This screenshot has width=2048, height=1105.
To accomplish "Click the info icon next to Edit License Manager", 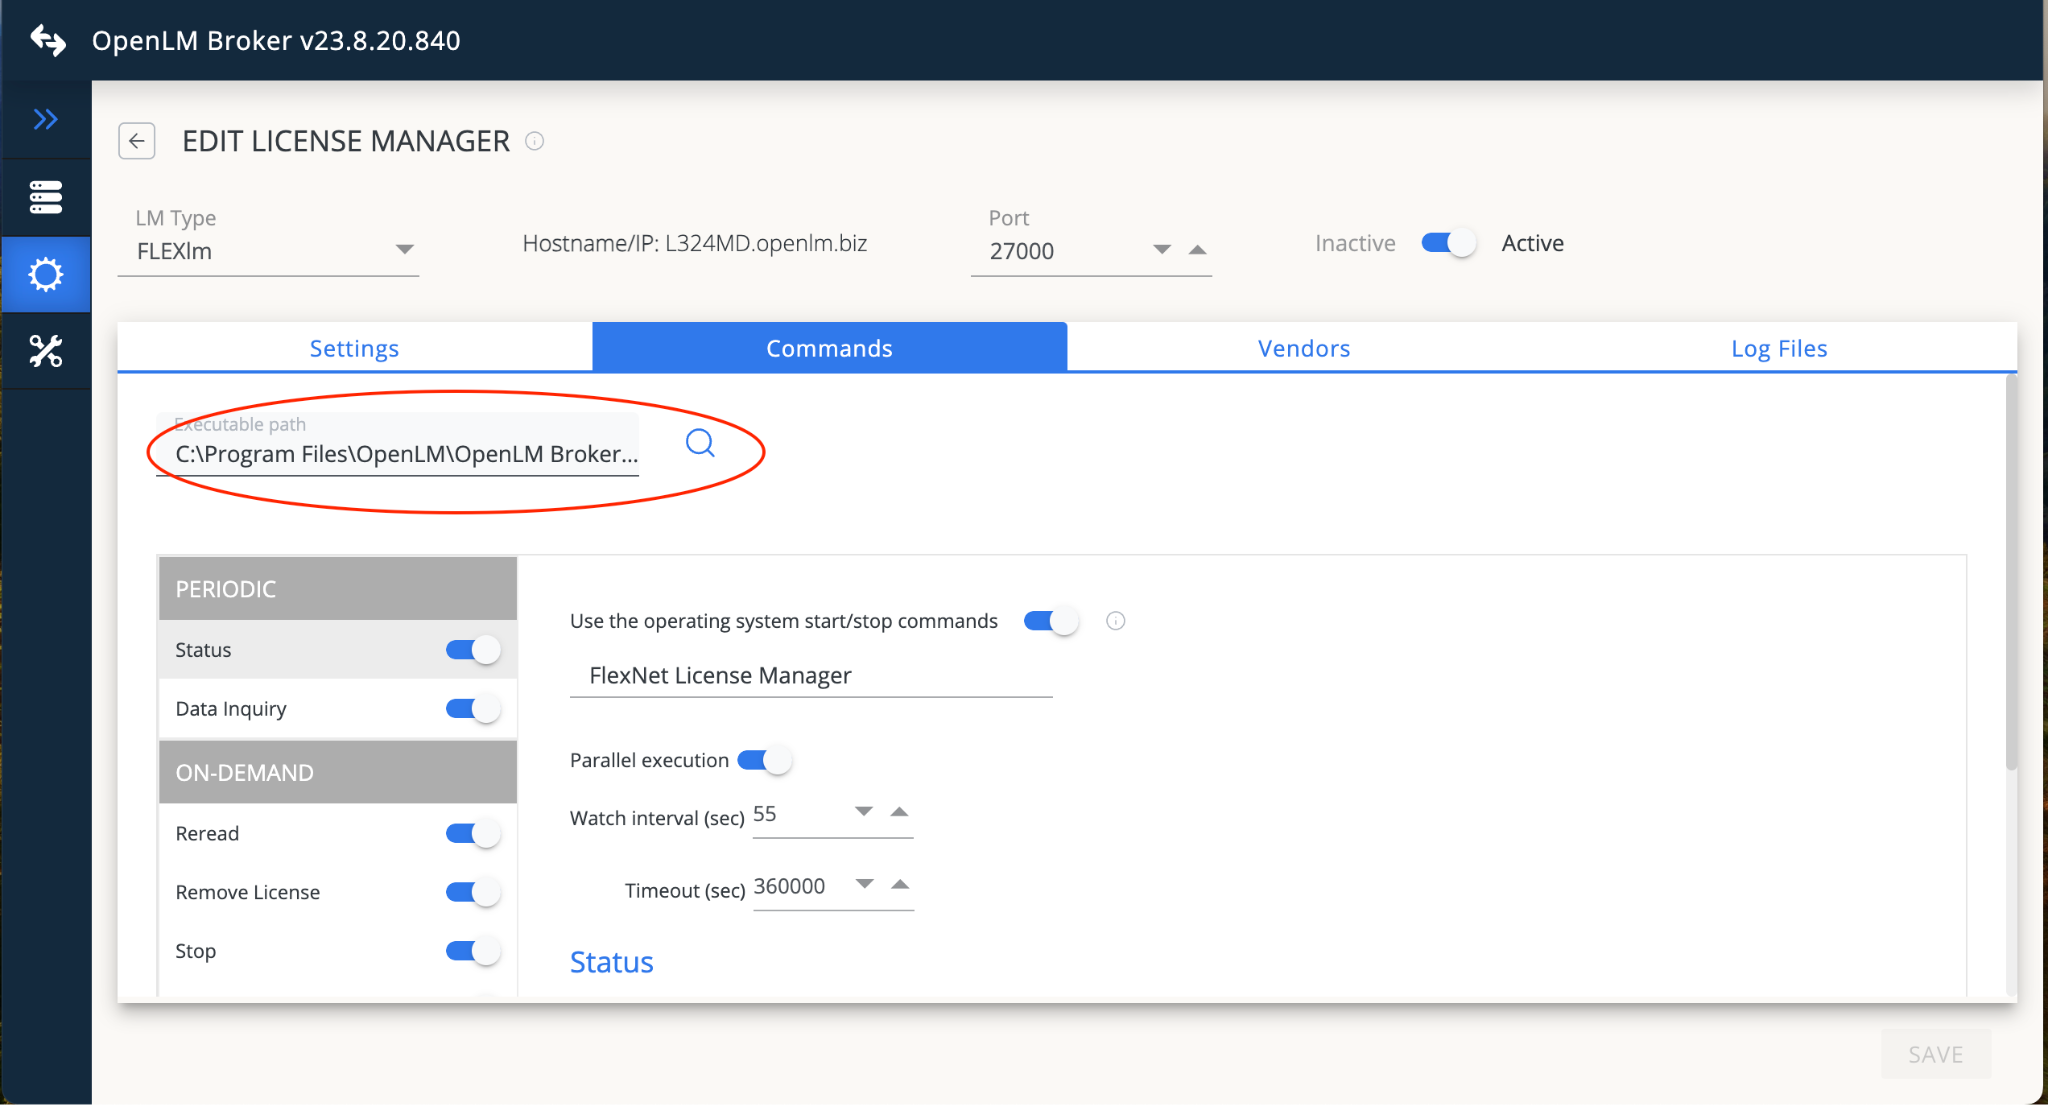I will point(535,141).
